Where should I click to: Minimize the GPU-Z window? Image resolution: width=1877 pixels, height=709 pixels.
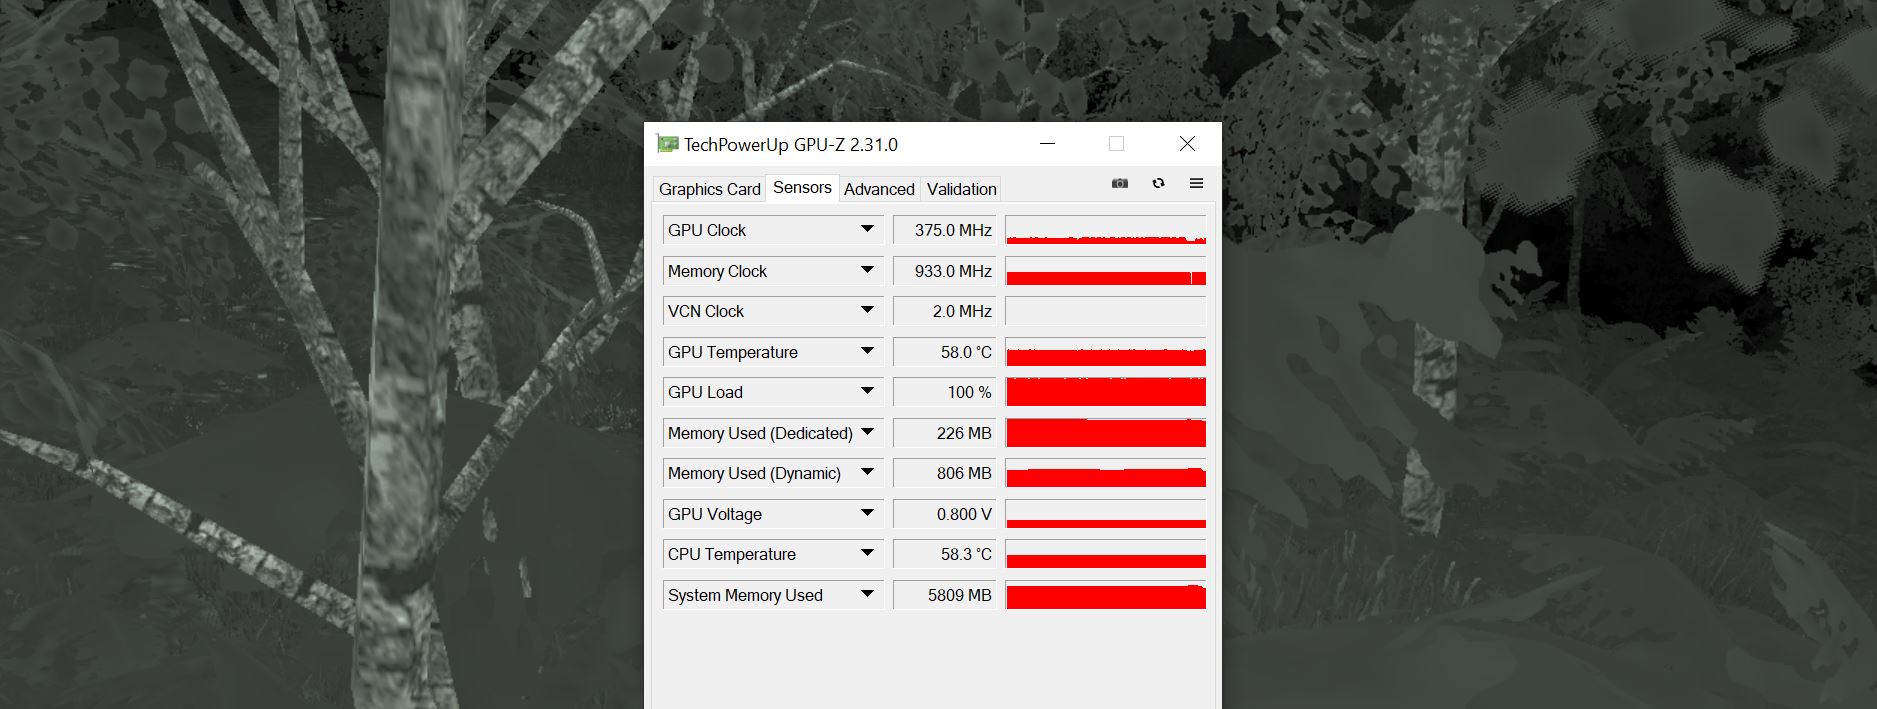tap(1047, 144)
